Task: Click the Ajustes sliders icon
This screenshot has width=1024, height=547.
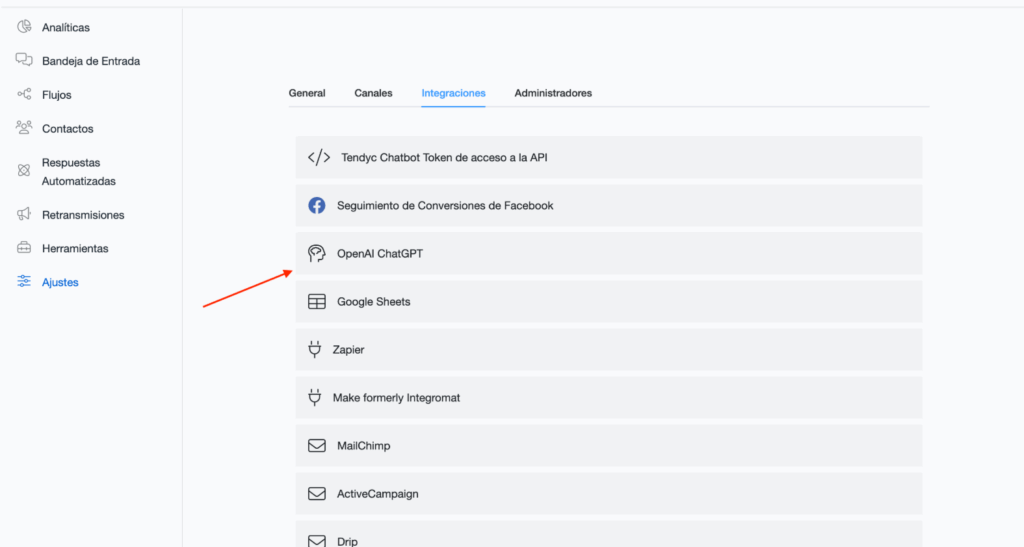Action: click(24, 282)
